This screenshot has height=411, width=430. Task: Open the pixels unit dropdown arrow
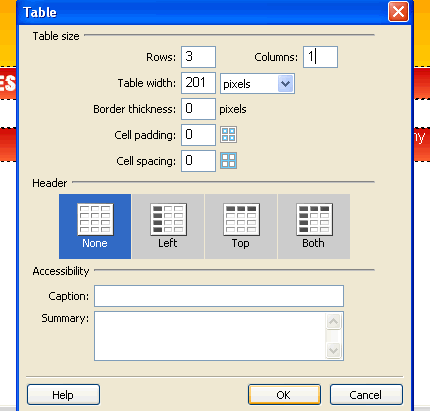click(286, 84)
